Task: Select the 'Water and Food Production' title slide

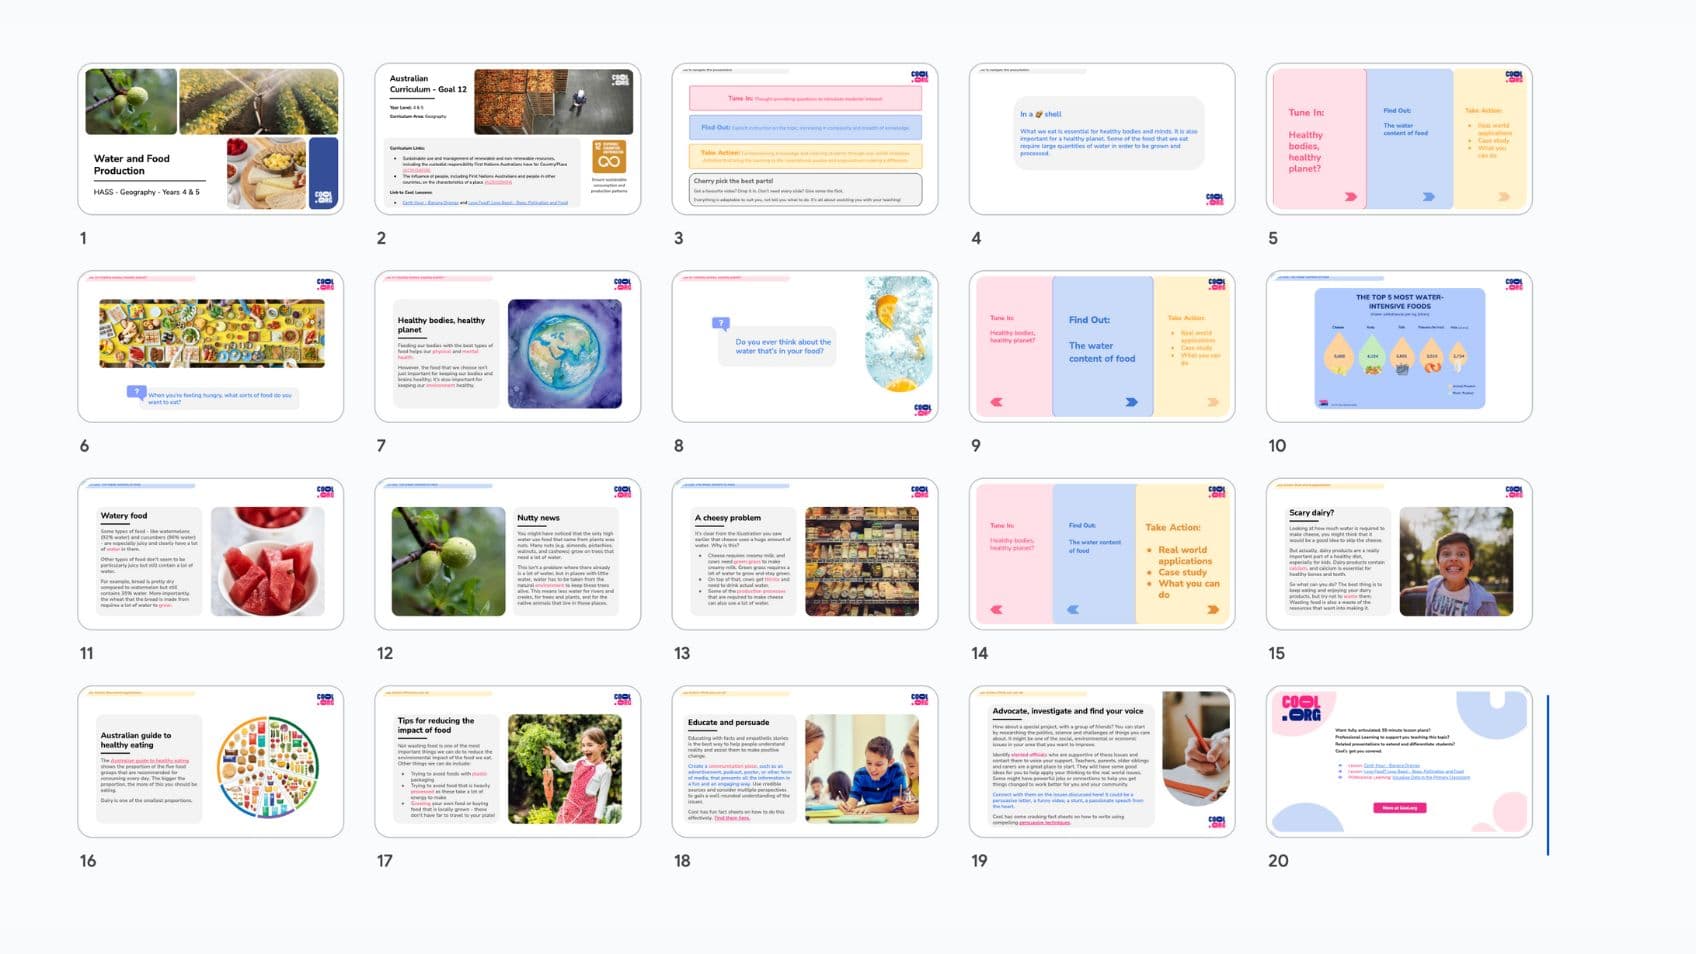Action: coord(210,139)
